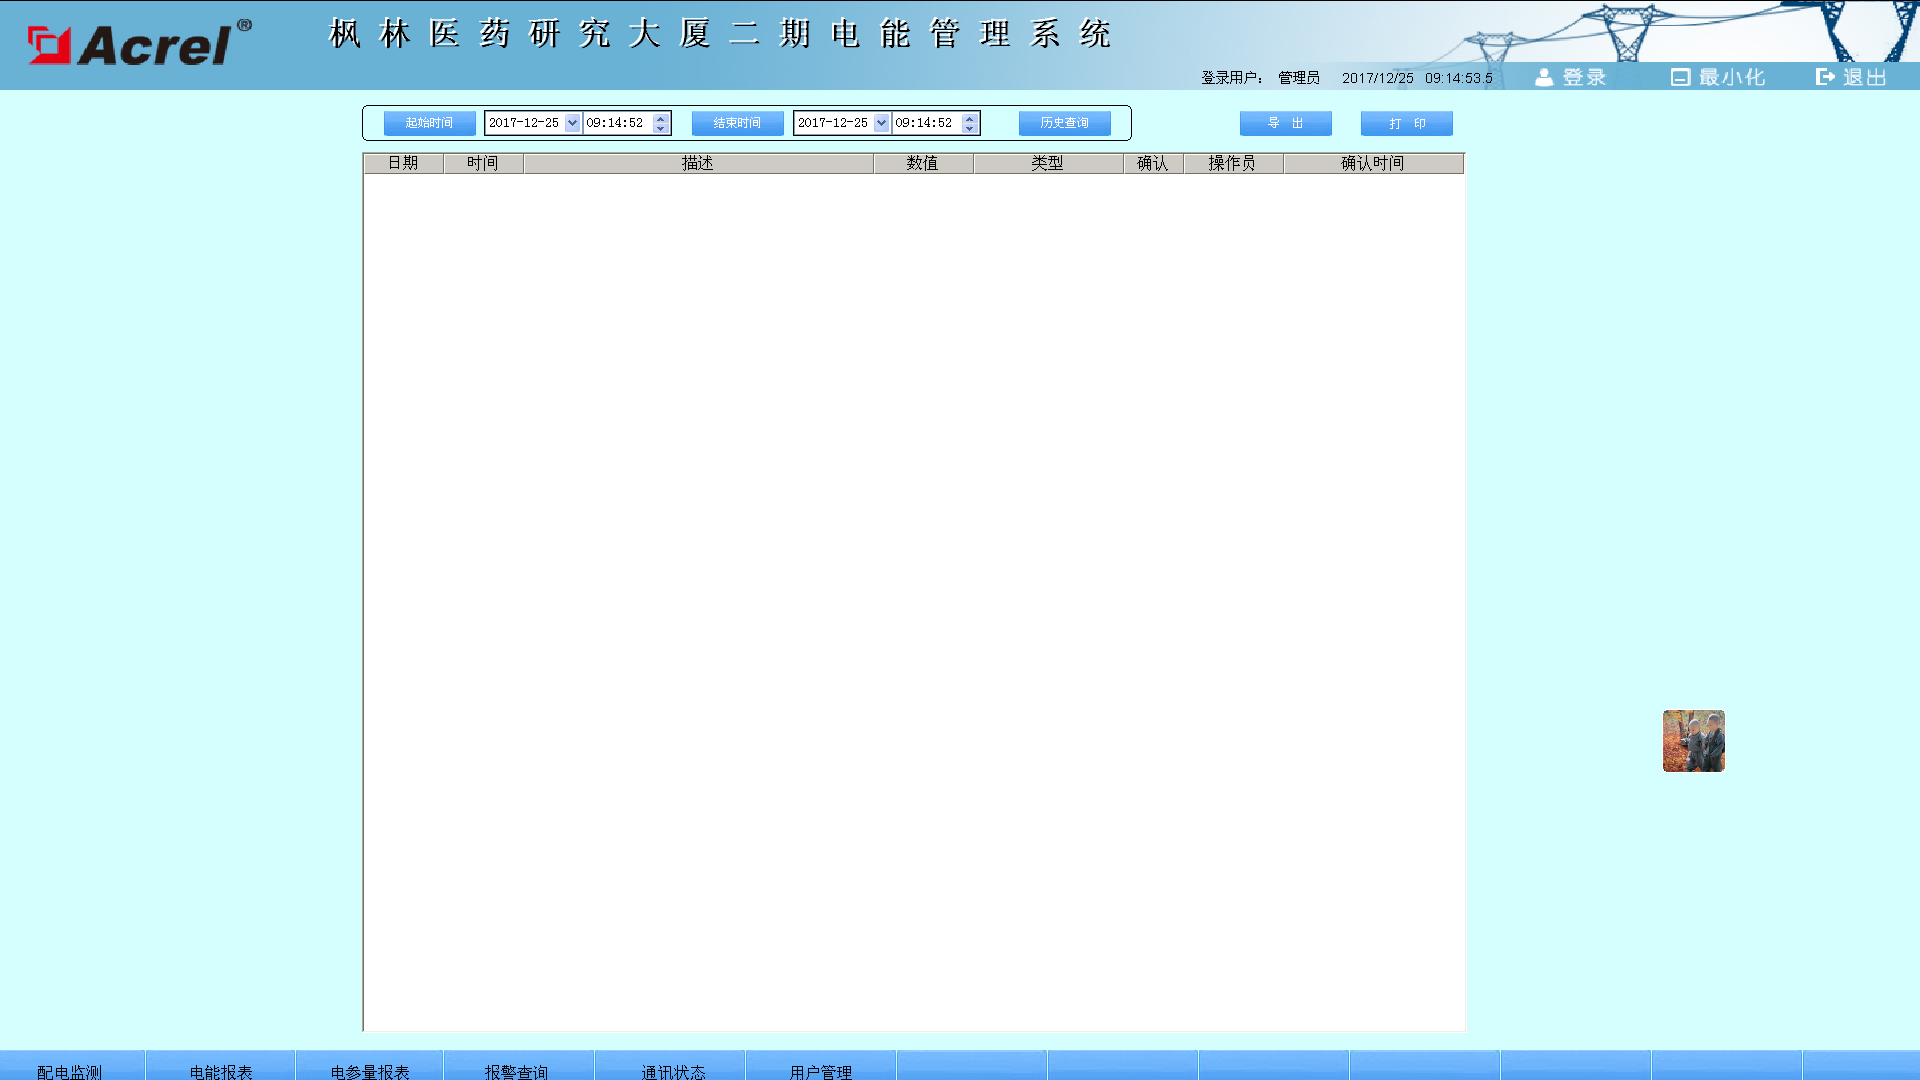Switch to the 电能报表 tab

coord(221,1070)
